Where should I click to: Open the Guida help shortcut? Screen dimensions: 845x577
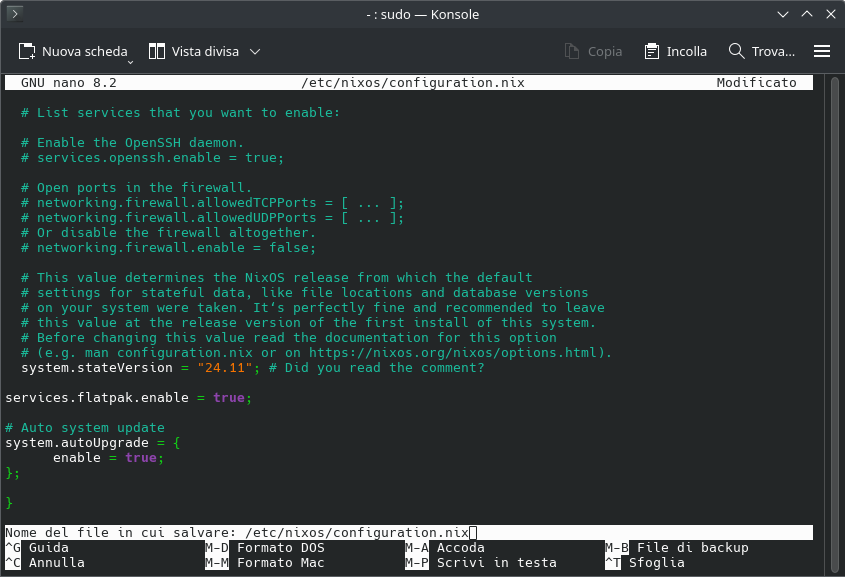48,548
